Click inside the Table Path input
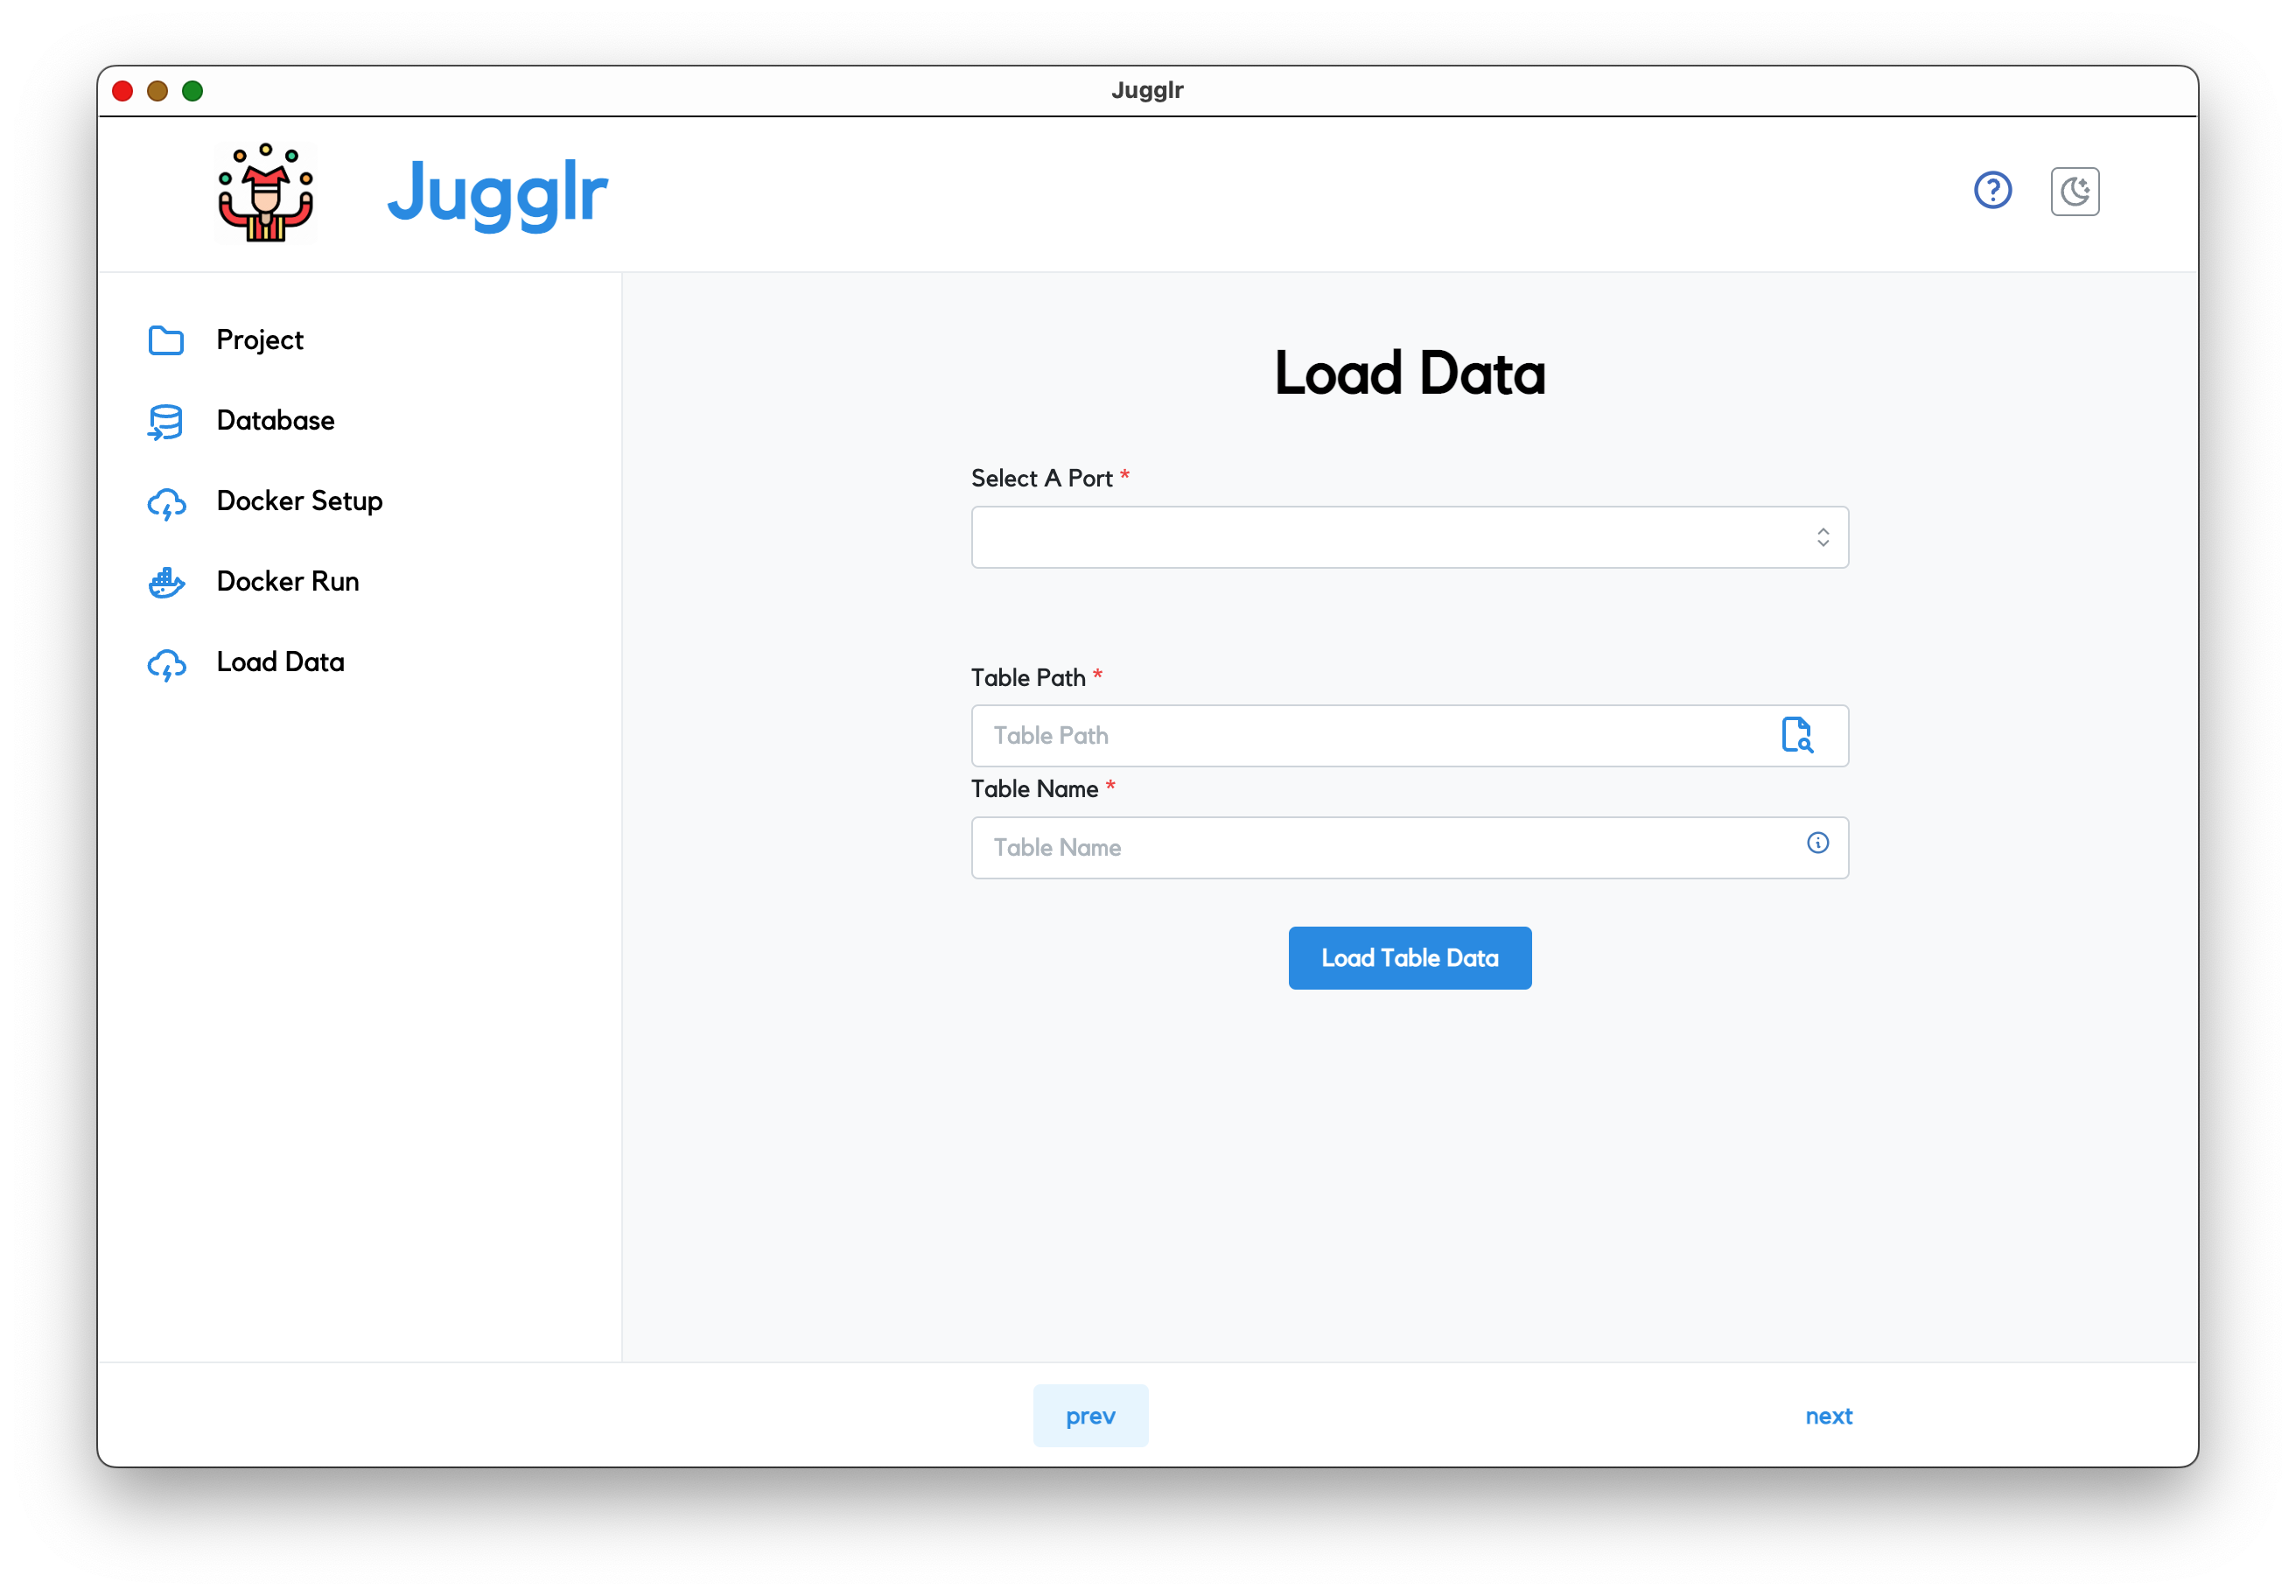The width and height of the screenshot is (2296, 1596). [x=1350, y=736]
